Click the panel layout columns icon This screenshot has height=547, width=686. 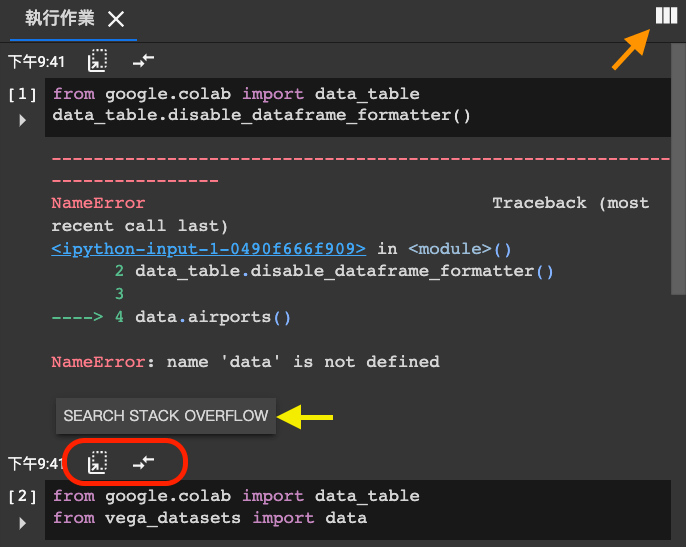[665, 15]
